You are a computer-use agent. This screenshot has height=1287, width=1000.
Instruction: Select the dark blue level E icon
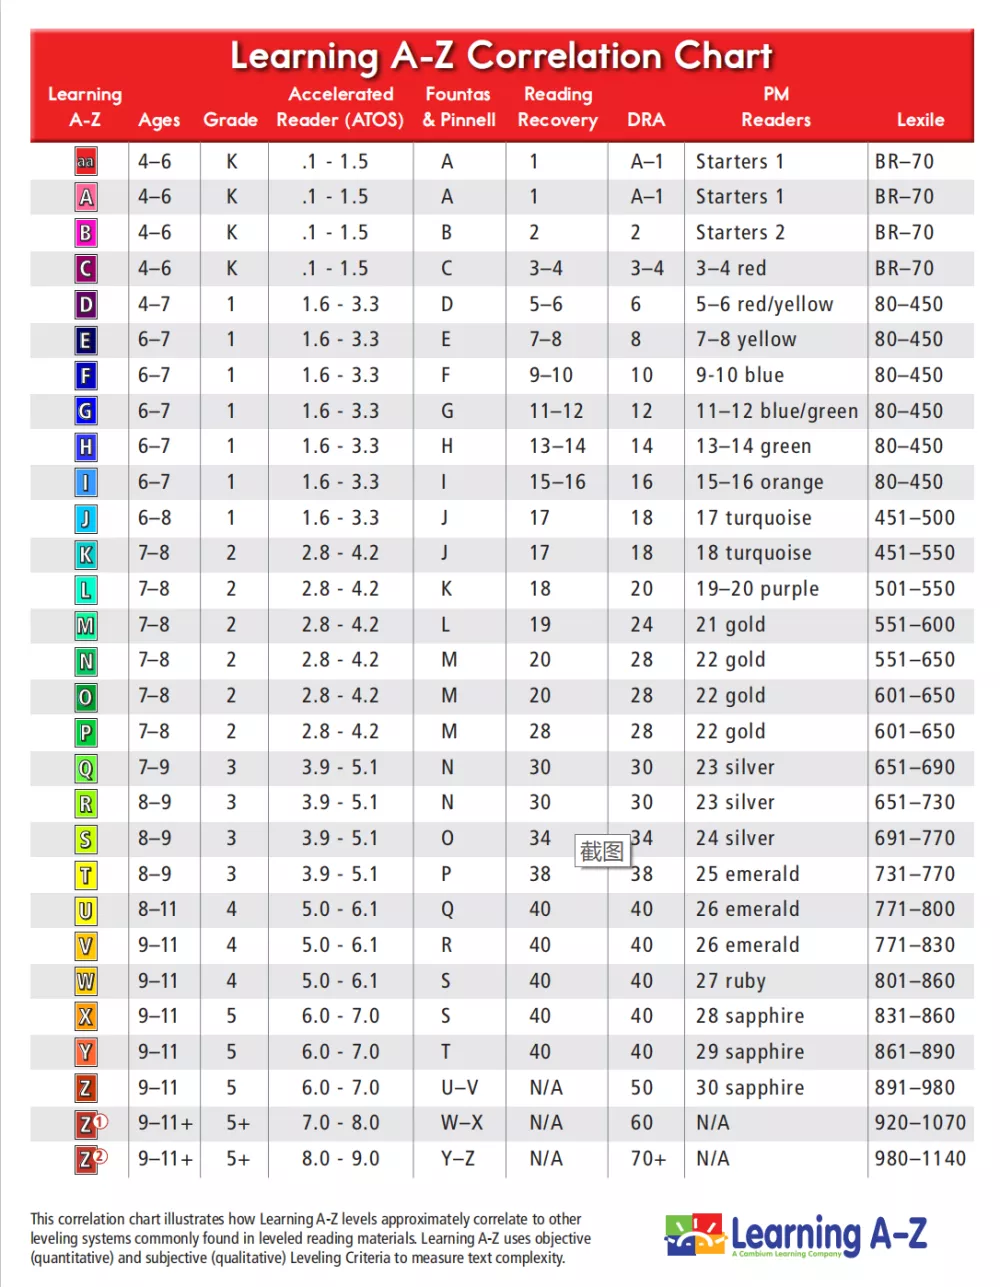point(86,340)
